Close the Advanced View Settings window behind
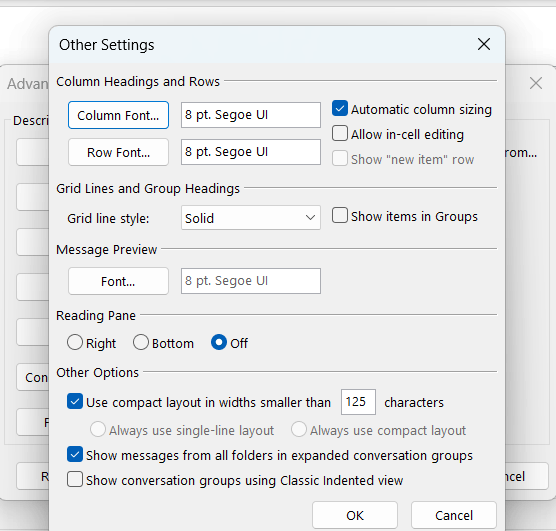This screenshot has height=531, width=556. coord(535,83)
